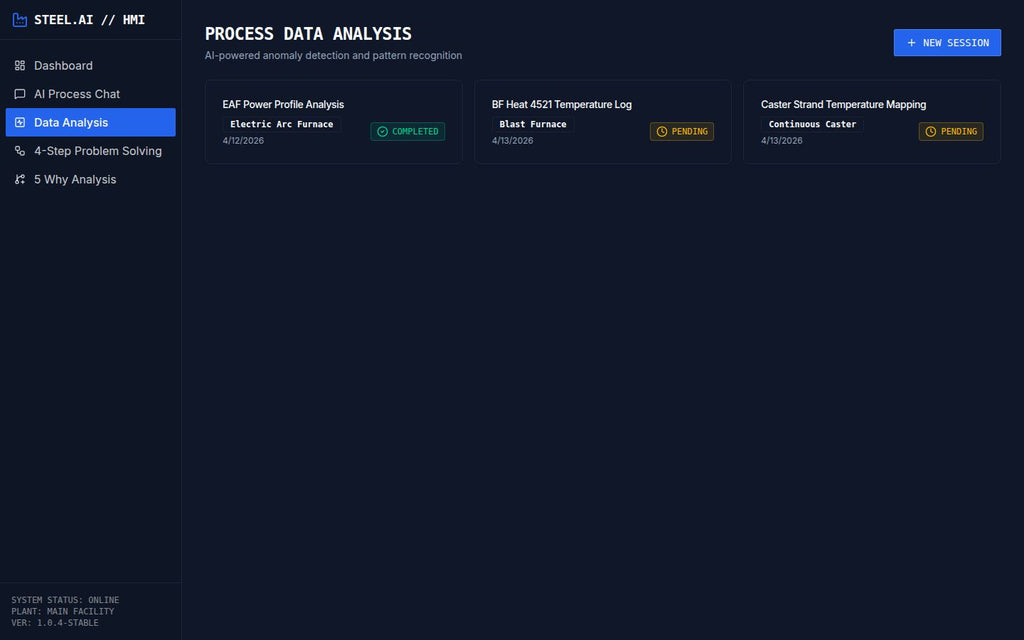Select the Dashboard grid icon

20,65
